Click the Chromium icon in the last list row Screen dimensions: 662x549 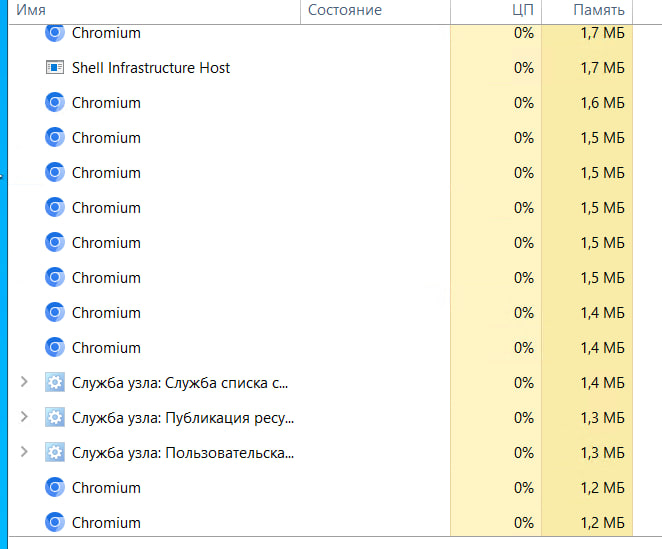[54, 523]
